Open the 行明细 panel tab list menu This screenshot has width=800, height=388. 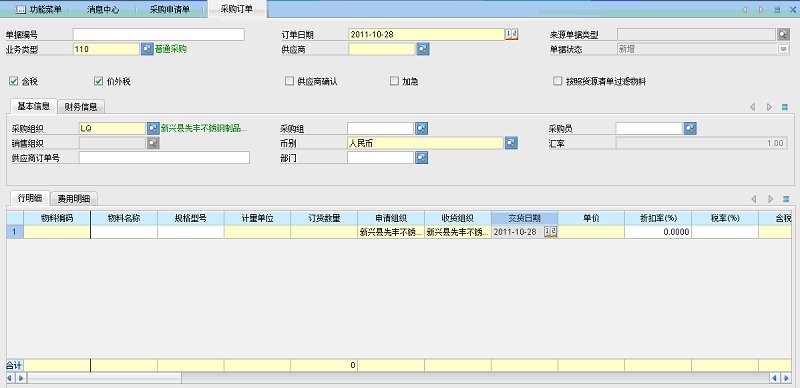(785, 199)
